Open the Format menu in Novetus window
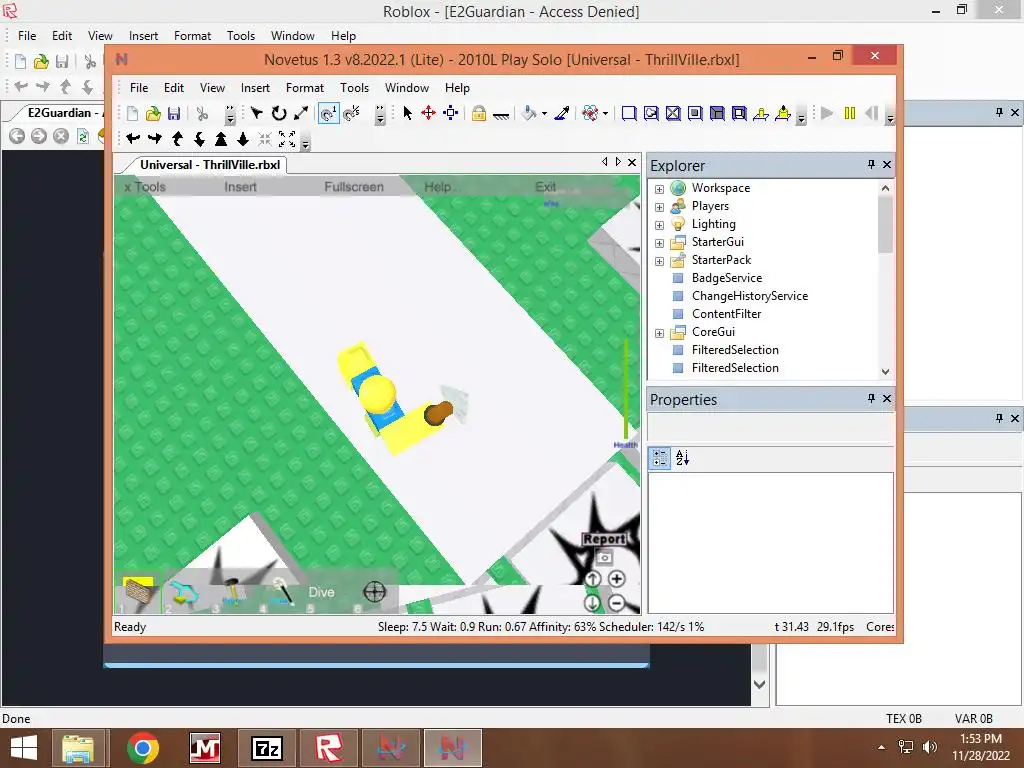The image size is (1024, 768). pyautogui.click(x=304, y=88)
